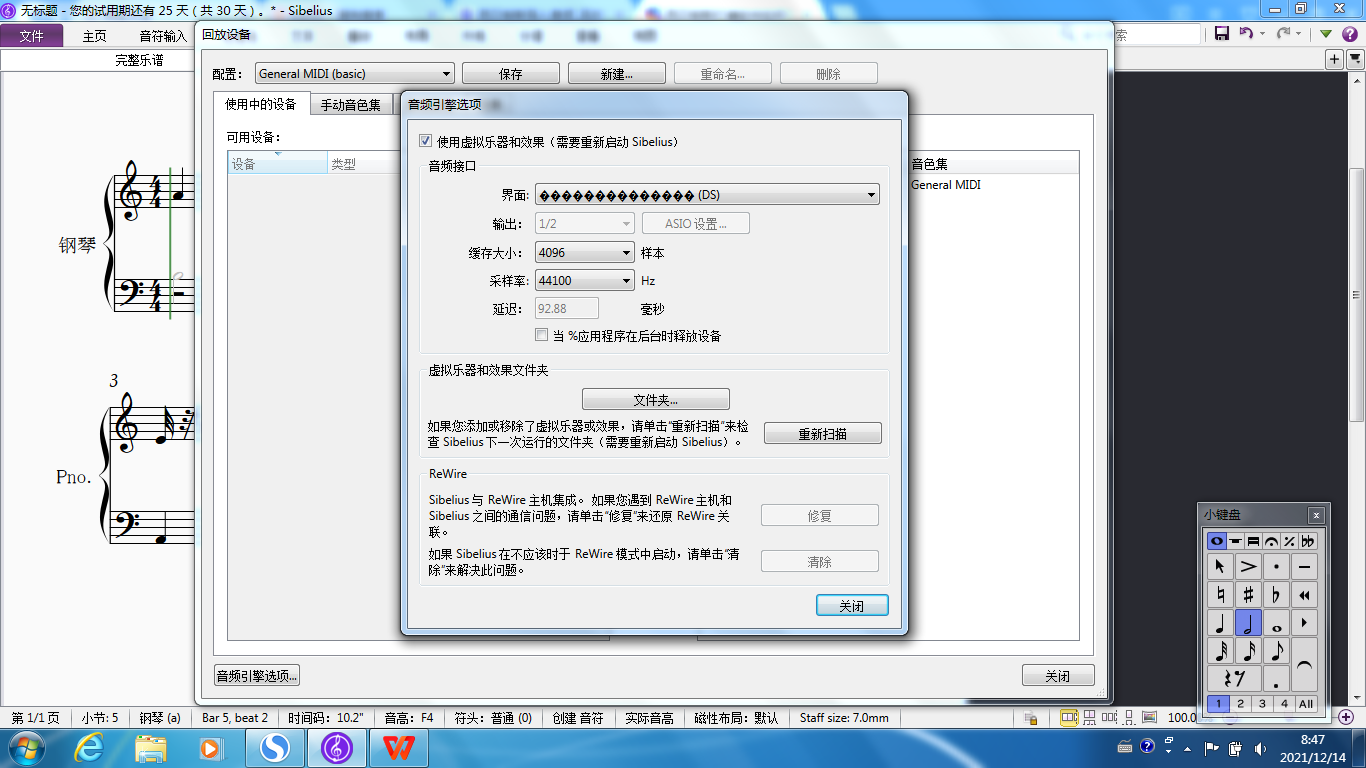Image resolution: width=1366 pixels, height=768 pixels.
Task: Switch to horizontal page spread view icon
Action: tap(1069, 717)
